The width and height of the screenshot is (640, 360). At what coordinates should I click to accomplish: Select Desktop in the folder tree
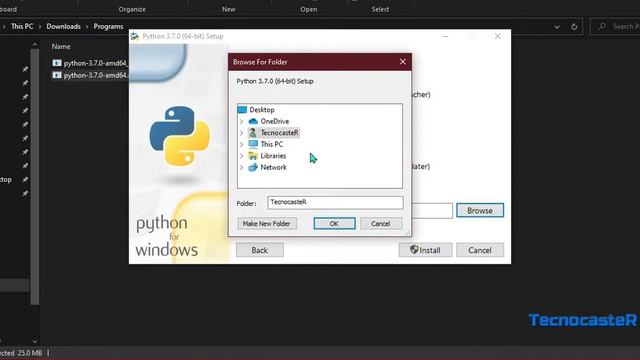click(x=262, y=110)
